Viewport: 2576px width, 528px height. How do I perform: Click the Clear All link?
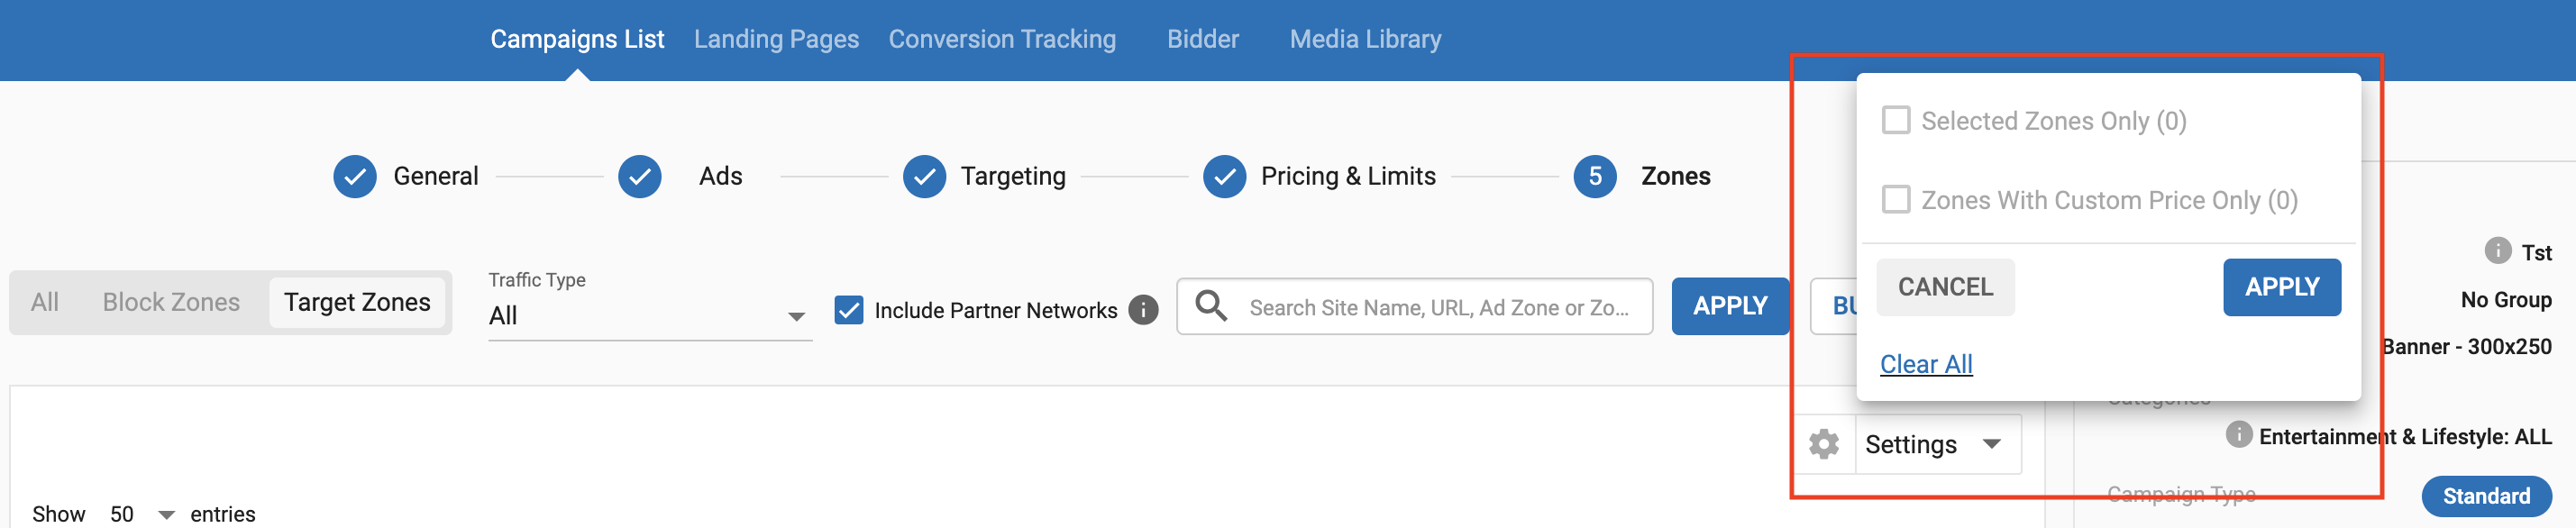1926,364
